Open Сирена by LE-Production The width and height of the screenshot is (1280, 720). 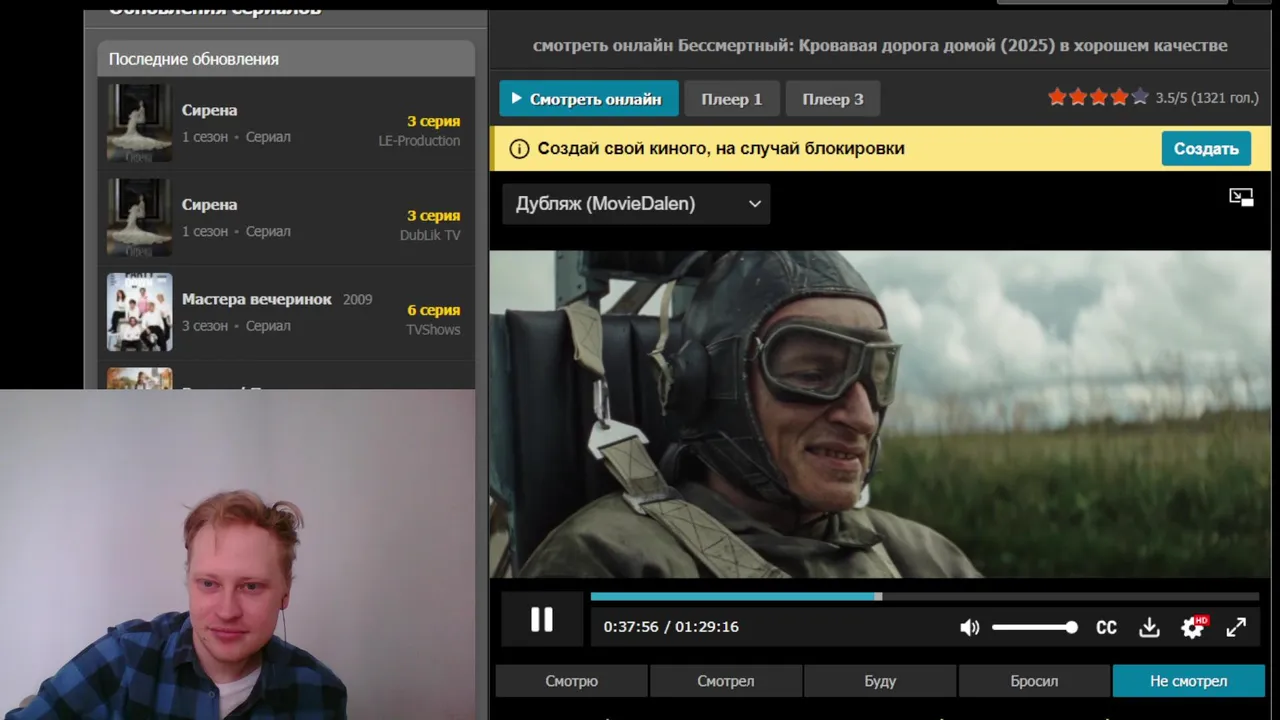coord(286,123)
